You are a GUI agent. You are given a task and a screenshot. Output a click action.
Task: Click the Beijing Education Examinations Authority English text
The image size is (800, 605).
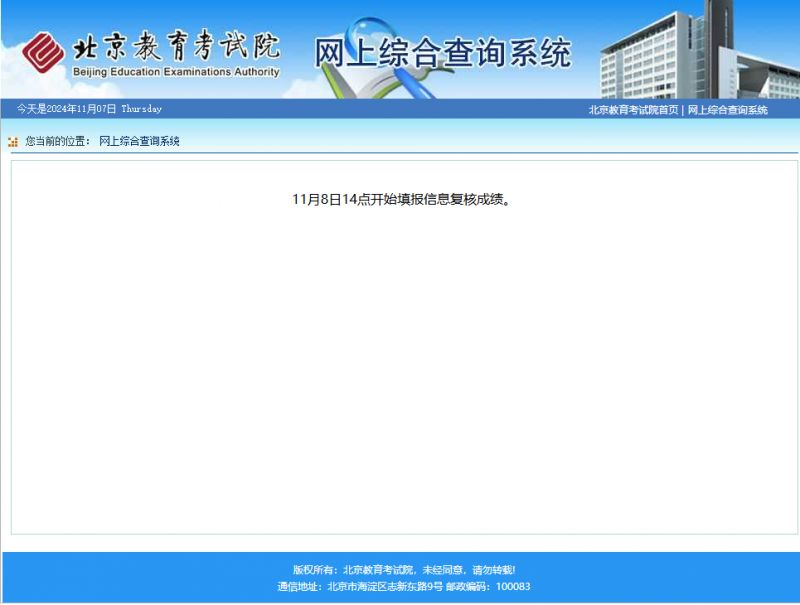176,72
